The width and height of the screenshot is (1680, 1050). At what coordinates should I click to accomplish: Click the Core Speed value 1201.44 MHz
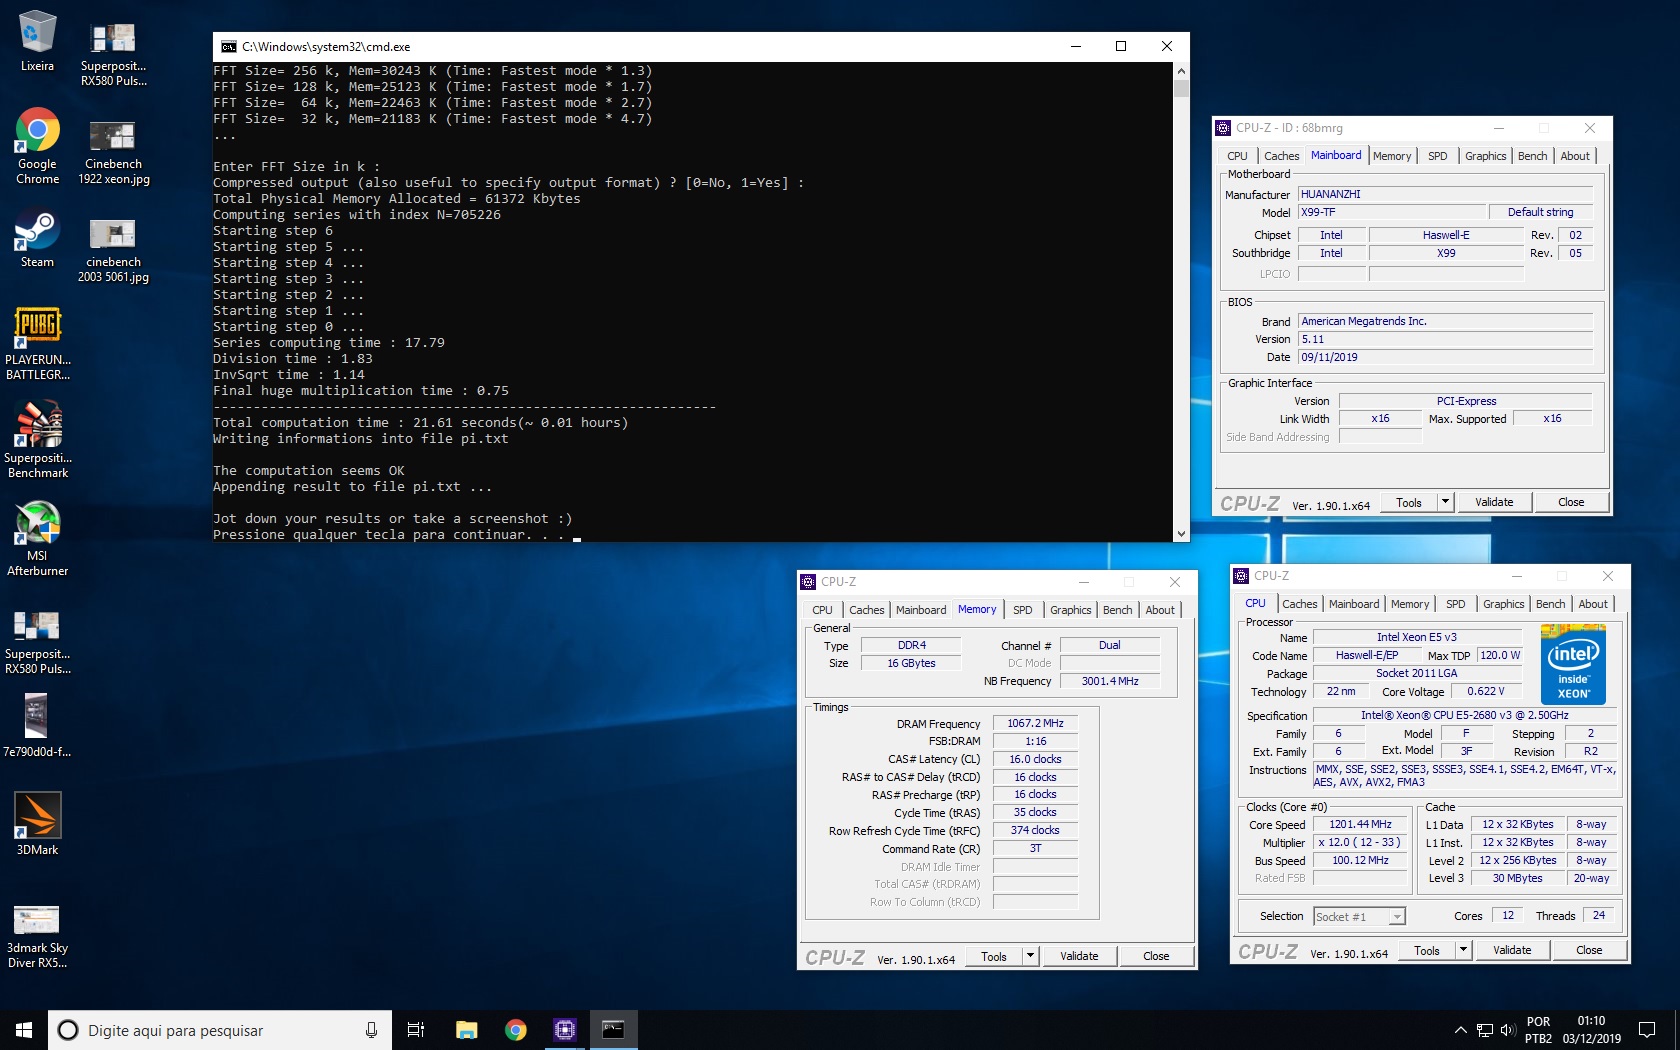1360,824
